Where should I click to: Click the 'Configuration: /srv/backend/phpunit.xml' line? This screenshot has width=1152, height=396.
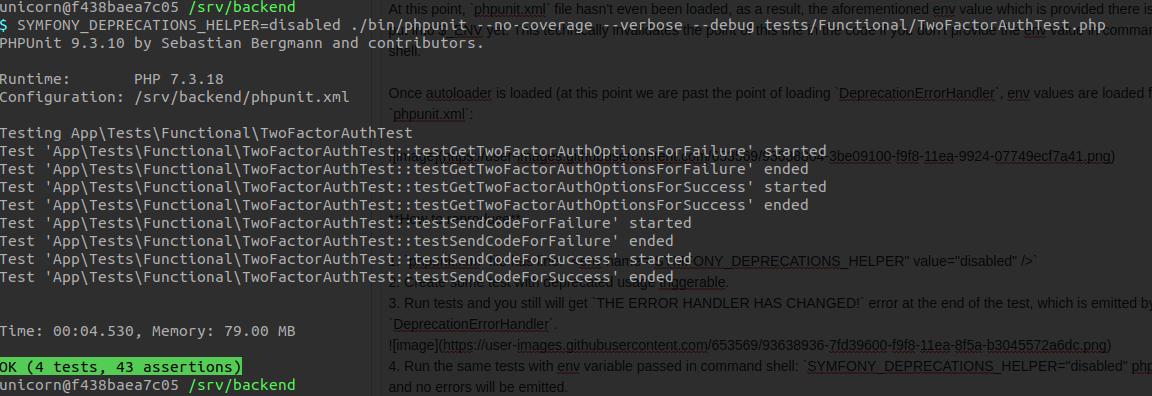(175, 97)
